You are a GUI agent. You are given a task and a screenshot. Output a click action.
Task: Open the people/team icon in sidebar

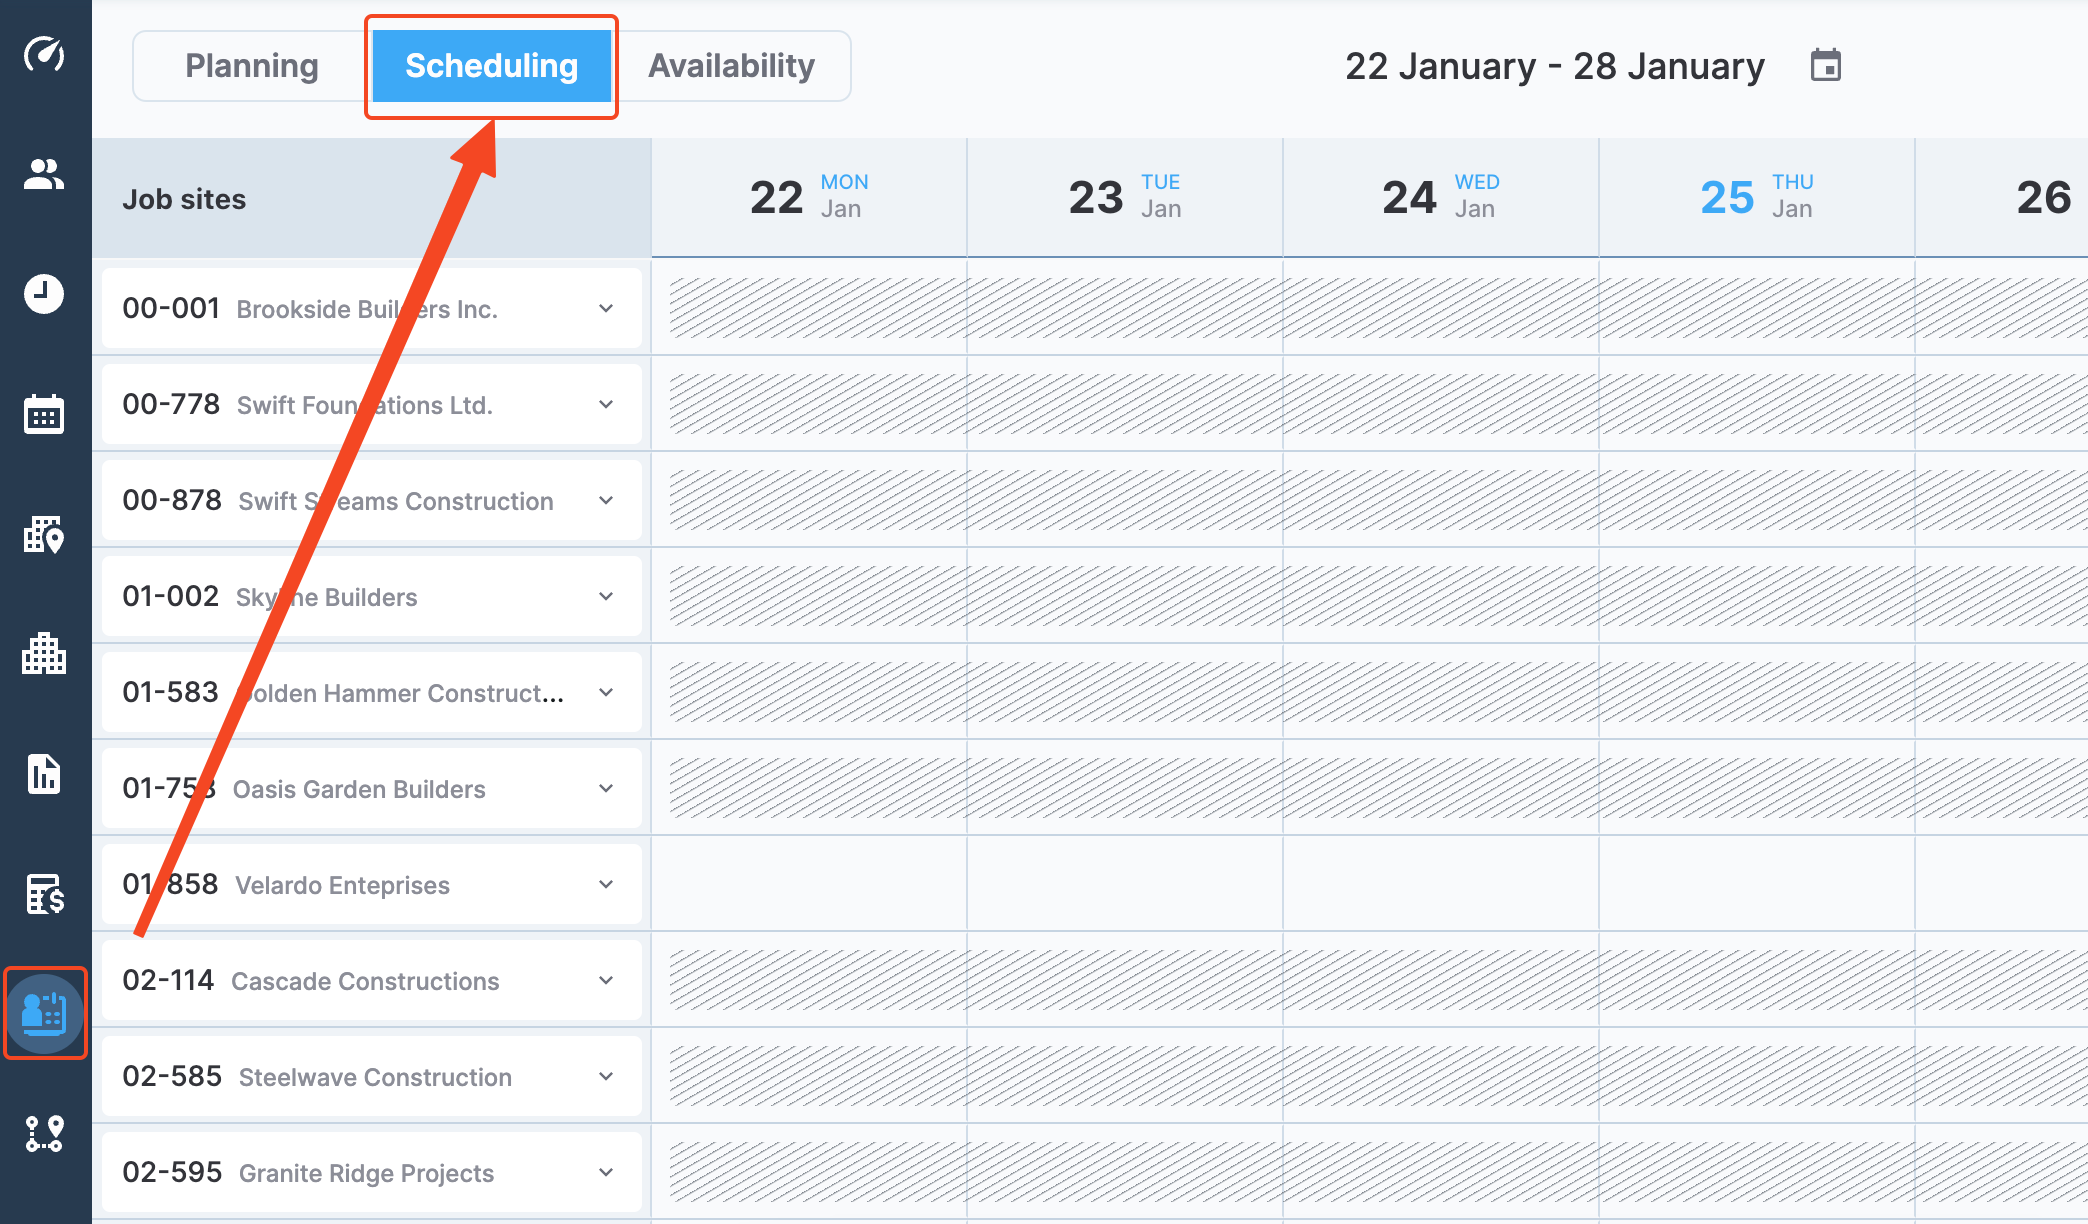[x=44, y=175]
